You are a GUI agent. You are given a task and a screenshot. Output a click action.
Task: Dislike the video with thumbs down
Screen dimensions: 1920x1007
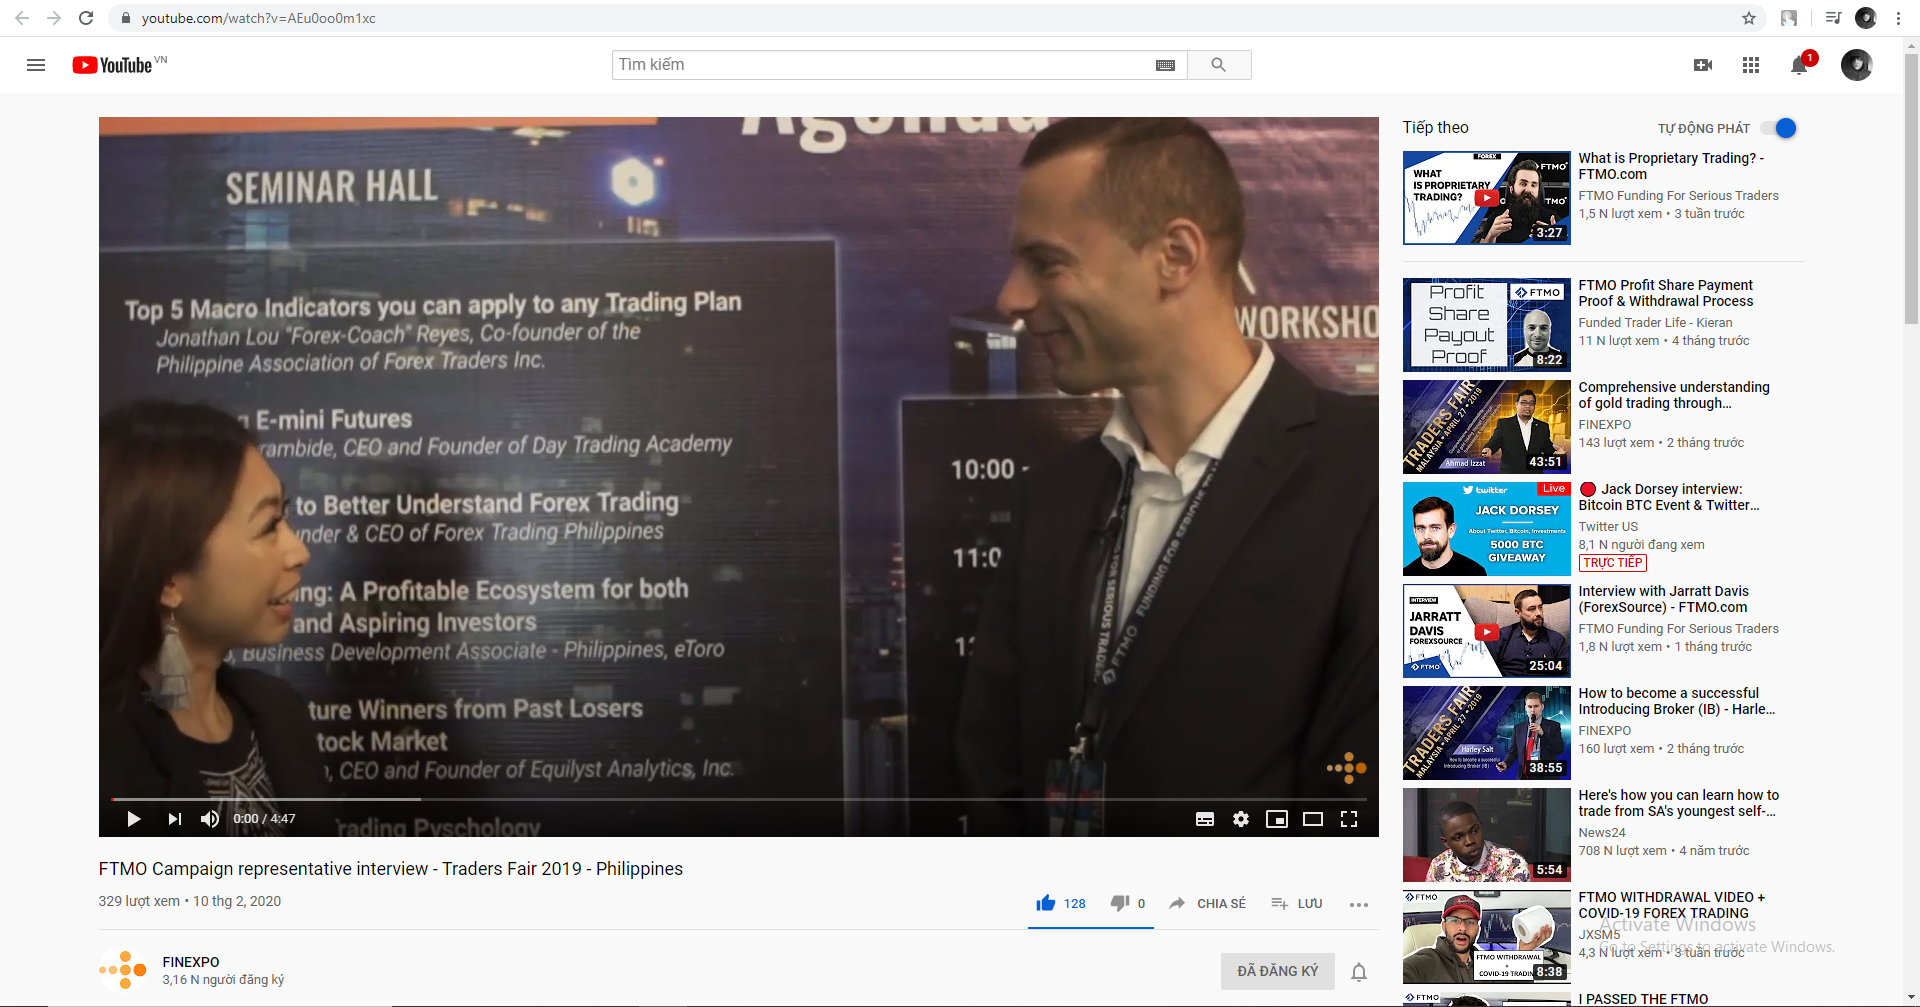coord(1120,903)
